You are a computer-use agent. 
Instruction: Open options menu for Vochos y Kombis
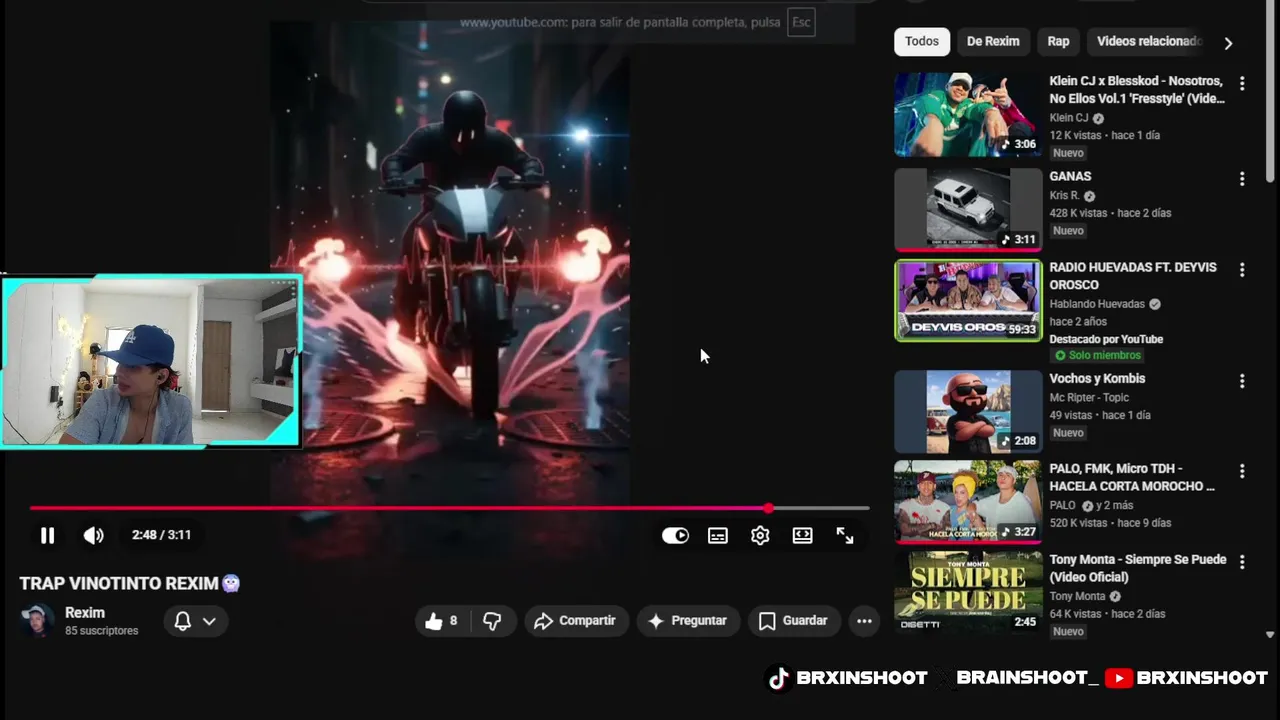click(x=1242, y=381)
